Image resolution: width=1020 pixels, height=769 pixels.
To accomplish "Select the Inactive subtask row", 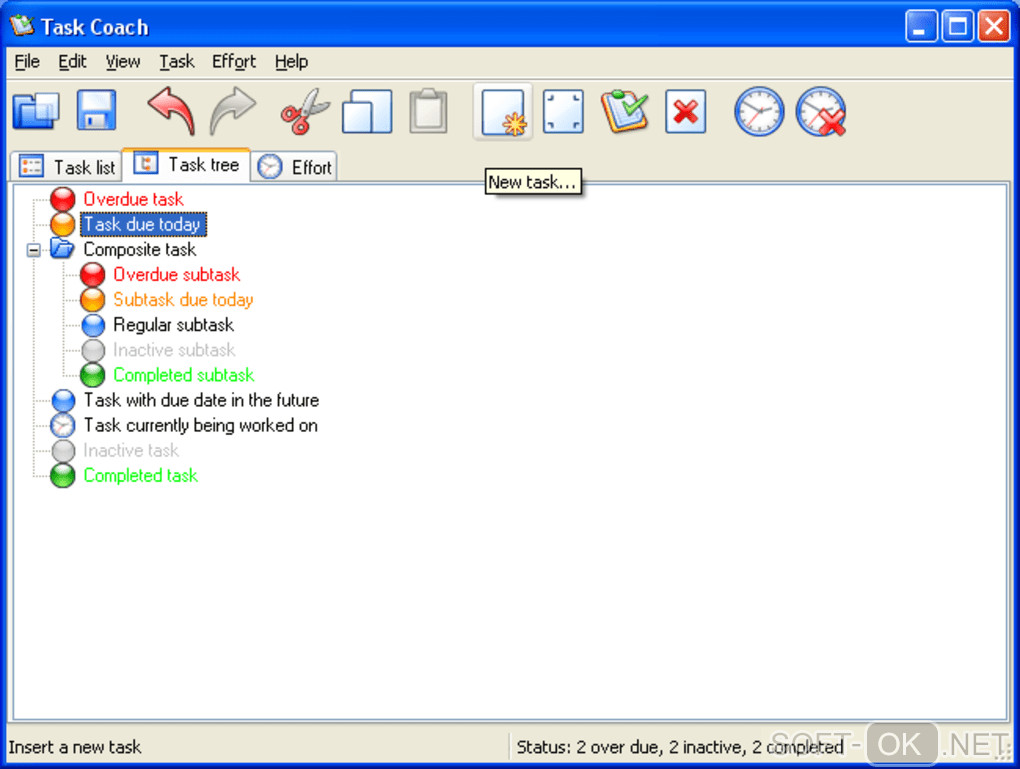I will (x=174, y=350).
